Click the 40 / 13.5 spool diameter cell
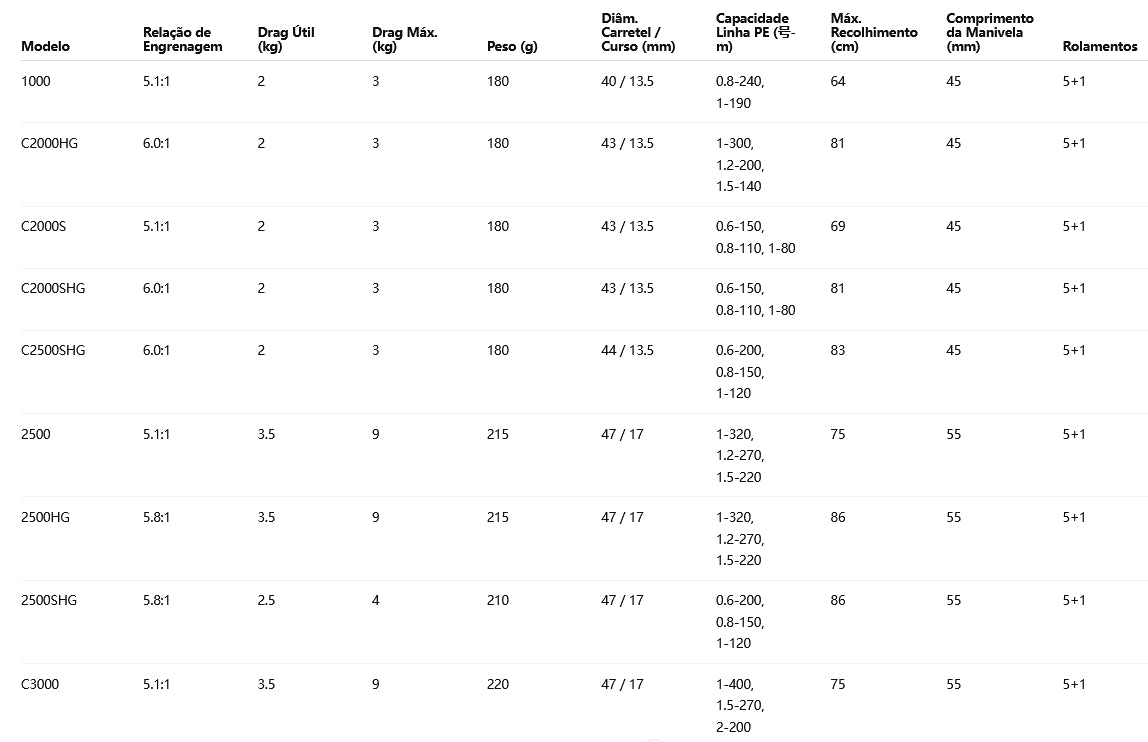The width and height of the screenshot is (1148, 742). (x=627, y=81)
